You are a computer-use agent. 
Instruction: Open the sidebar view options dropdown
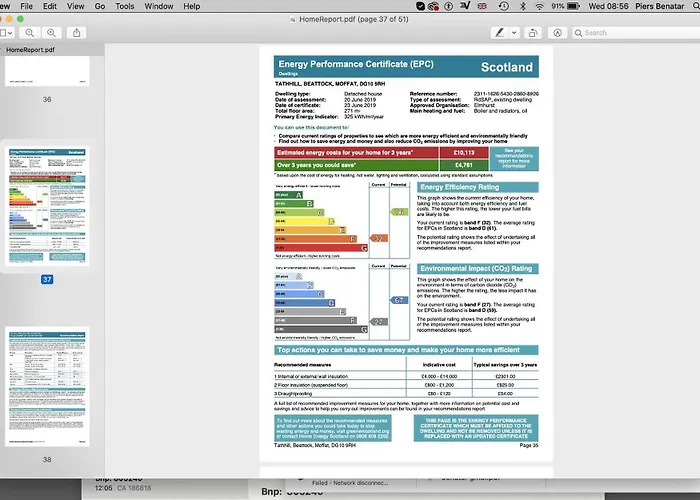tap(6, 33)
